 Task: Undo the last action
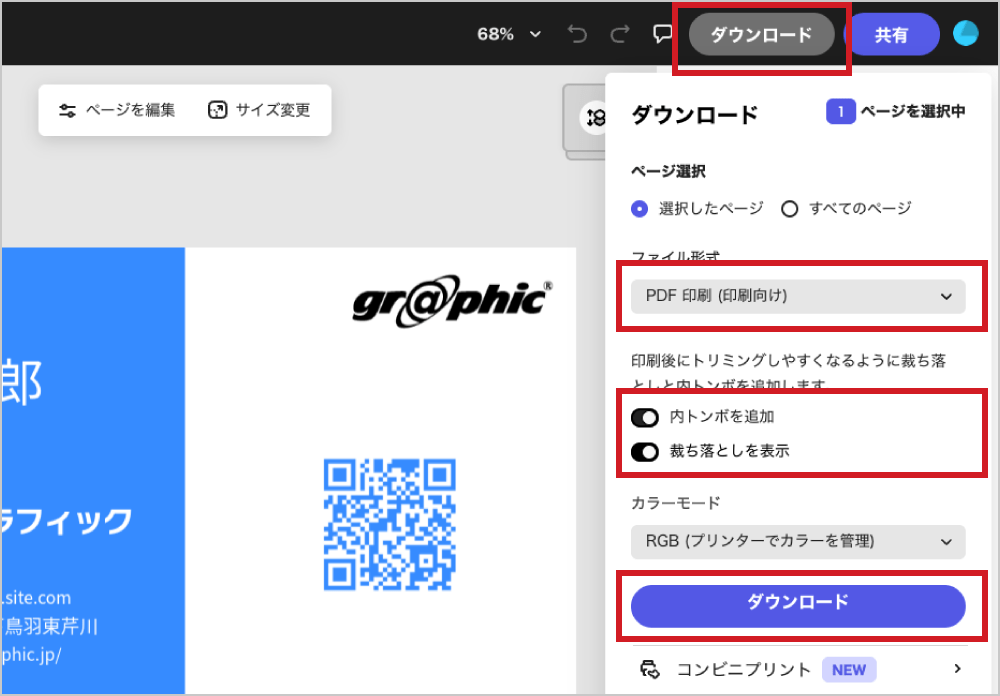pyautogui.click(x=577, y=33)
